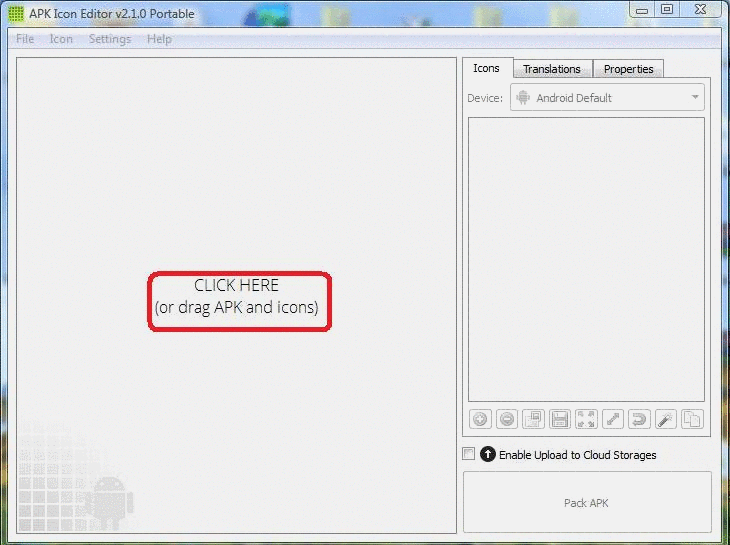Image resolution: width=730 pixels, height=545 pixels.
Task: Minimize the APK Icon Editor window
Action: [642, 10]
